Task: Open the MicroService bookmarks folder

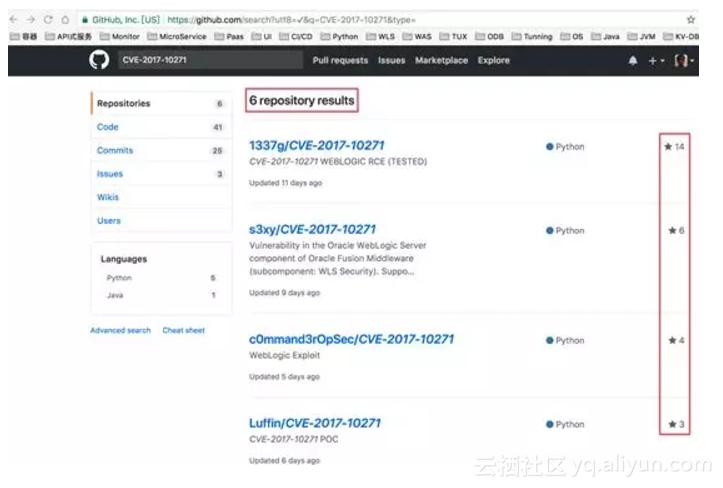Action: tap(177, 36)
